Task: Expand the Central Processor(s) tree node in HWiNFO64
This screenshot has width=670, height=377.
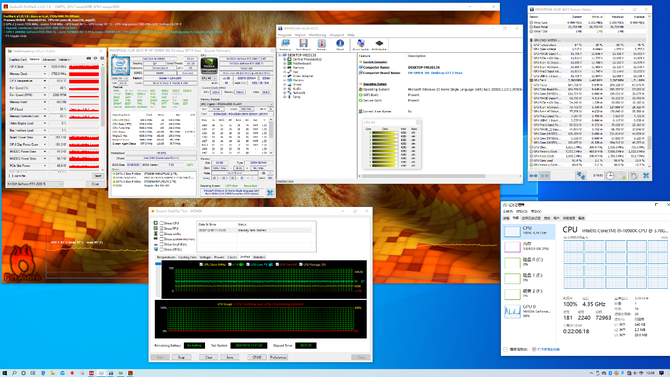Action: pos(285,59)
